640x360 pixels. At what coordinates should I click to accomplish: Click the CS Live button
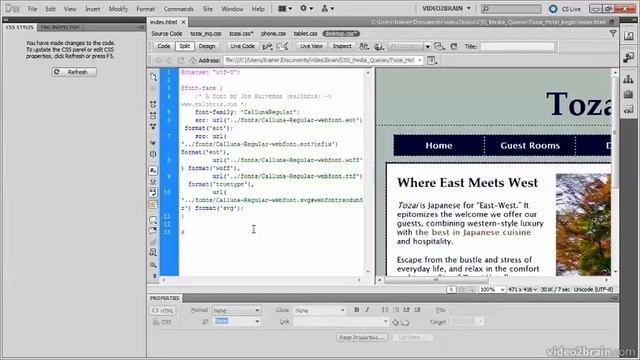click(x=565, y=9)
